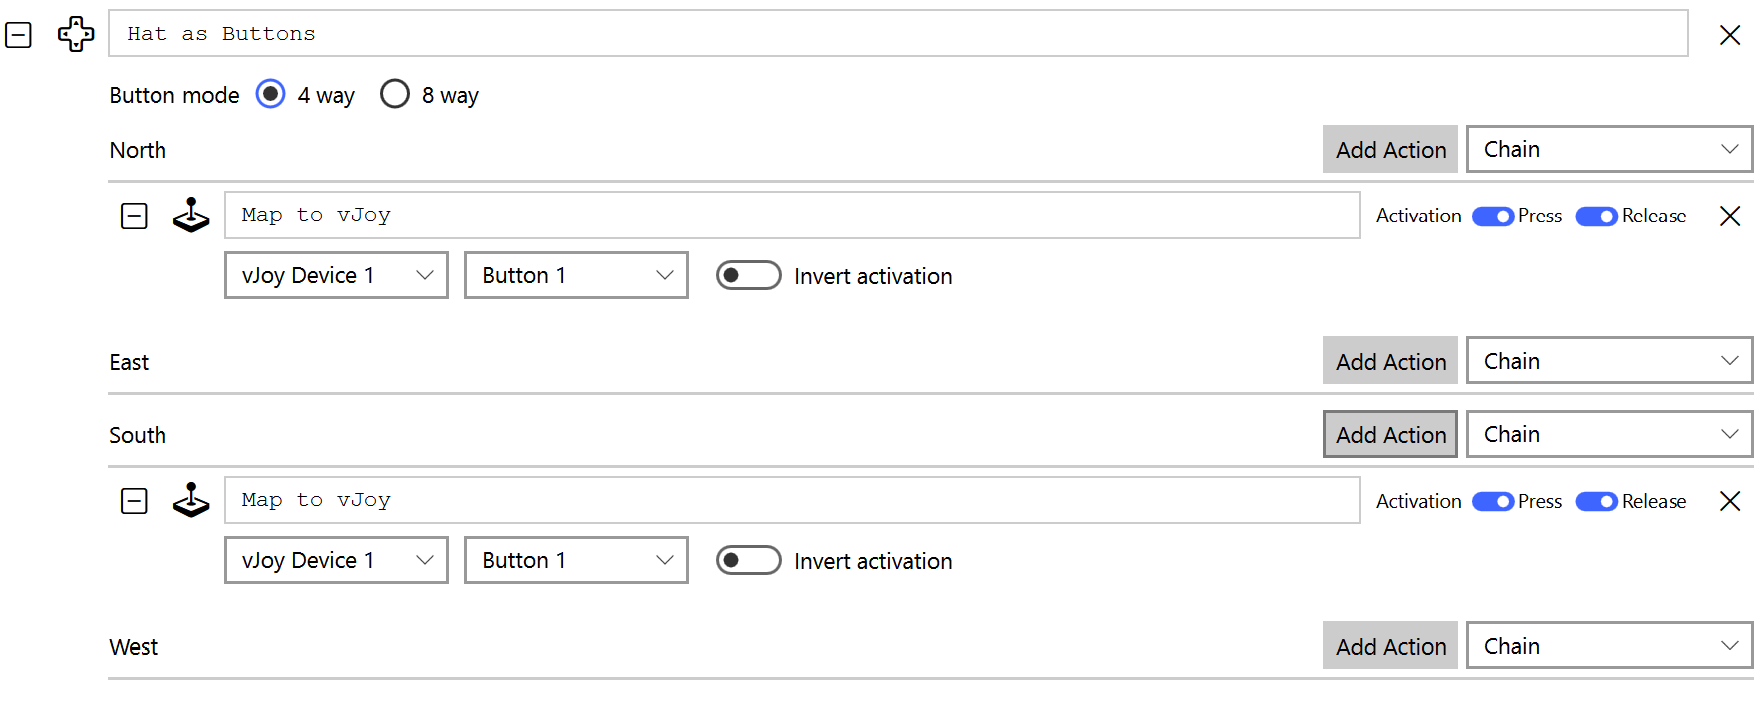Remove the Hat as Buttons action
This screenshot has width=1758, height=726.
pyautogui.click(x=1729, y=35)
